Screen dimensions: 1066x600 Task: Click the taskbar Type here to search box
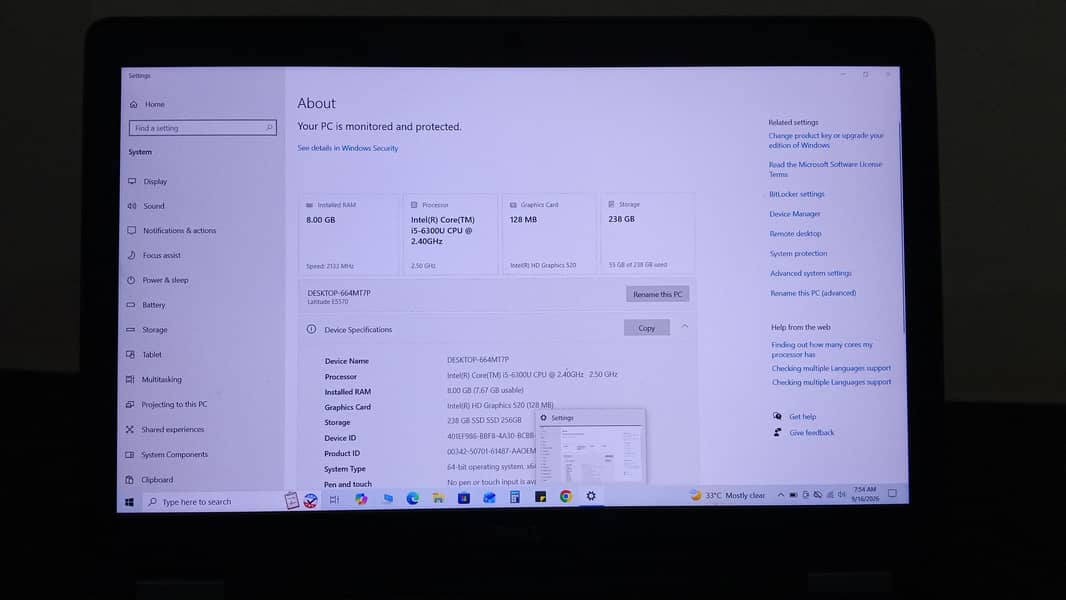pyautogui.click(x=211, y=501)
